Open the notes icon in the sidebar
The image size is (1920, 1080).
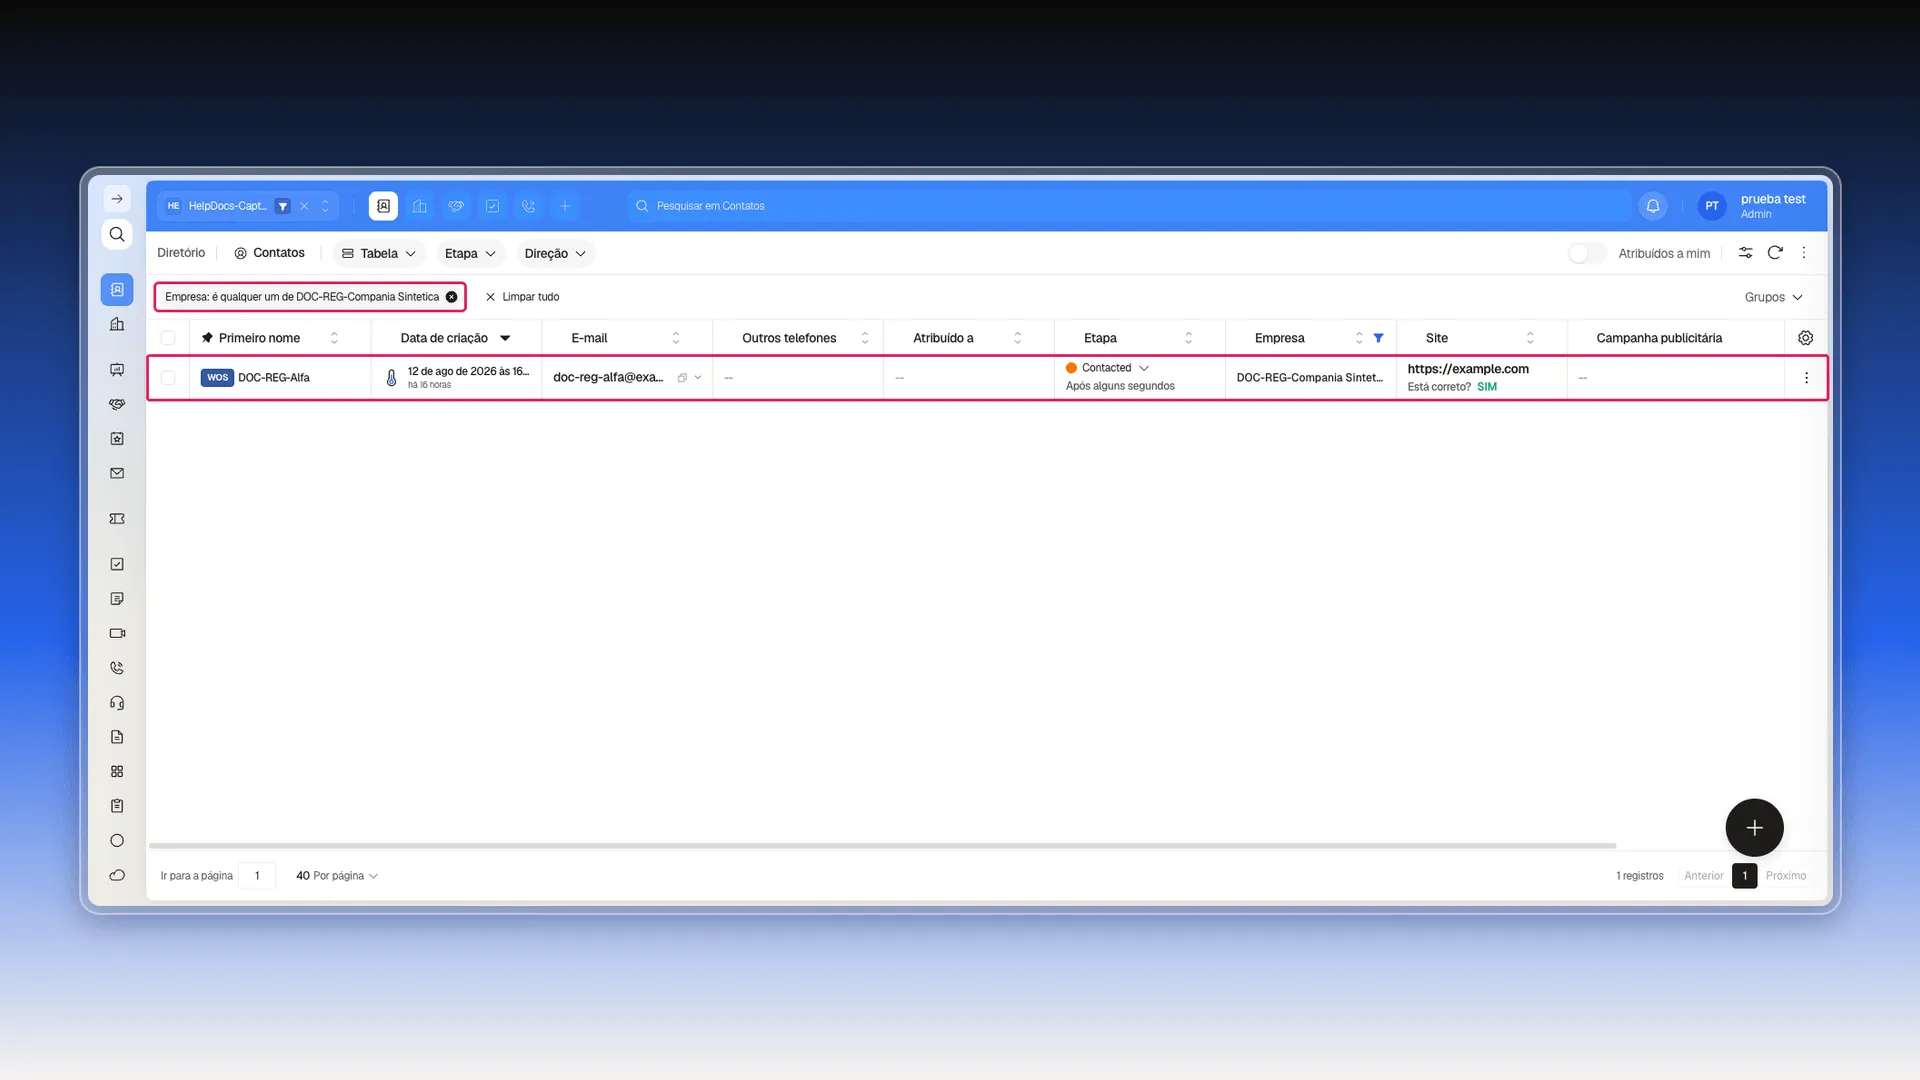(117, 599)
